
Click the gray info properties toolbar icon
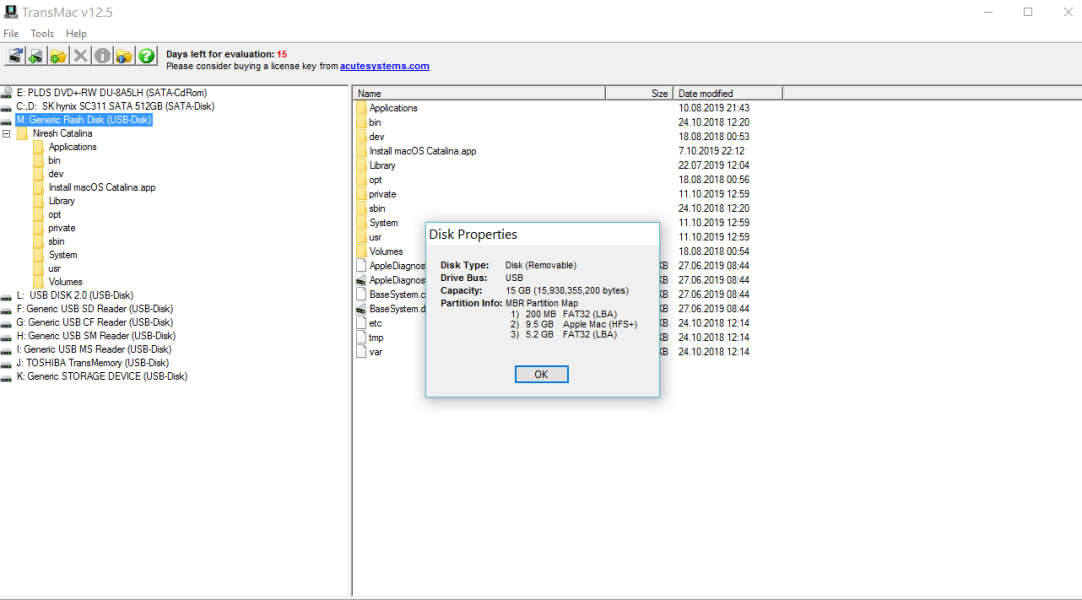pyautogui.click(x=102, y=56)
